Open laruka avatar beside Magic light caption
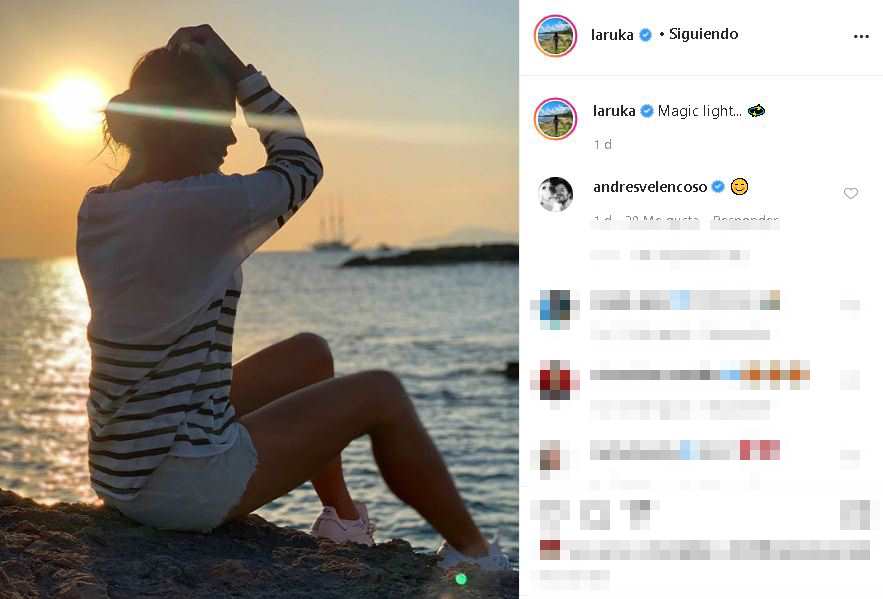This screenshot has width=883, height=599. [555, 119]
